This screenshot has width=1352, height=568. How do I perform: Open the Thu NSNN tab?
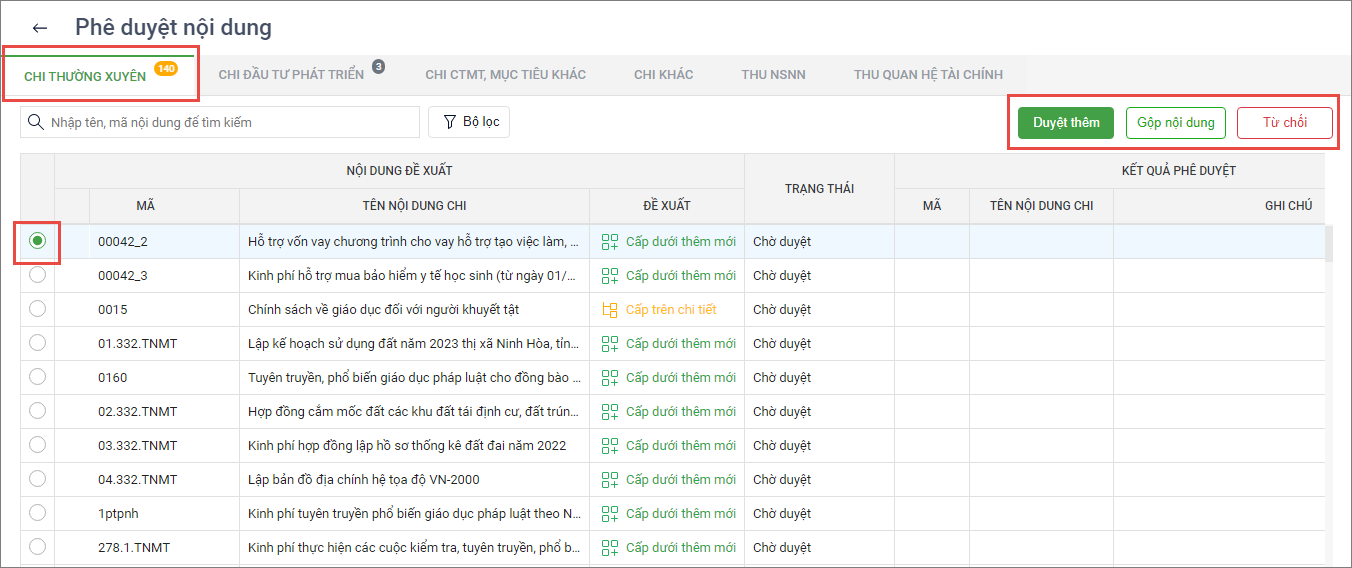773,75
